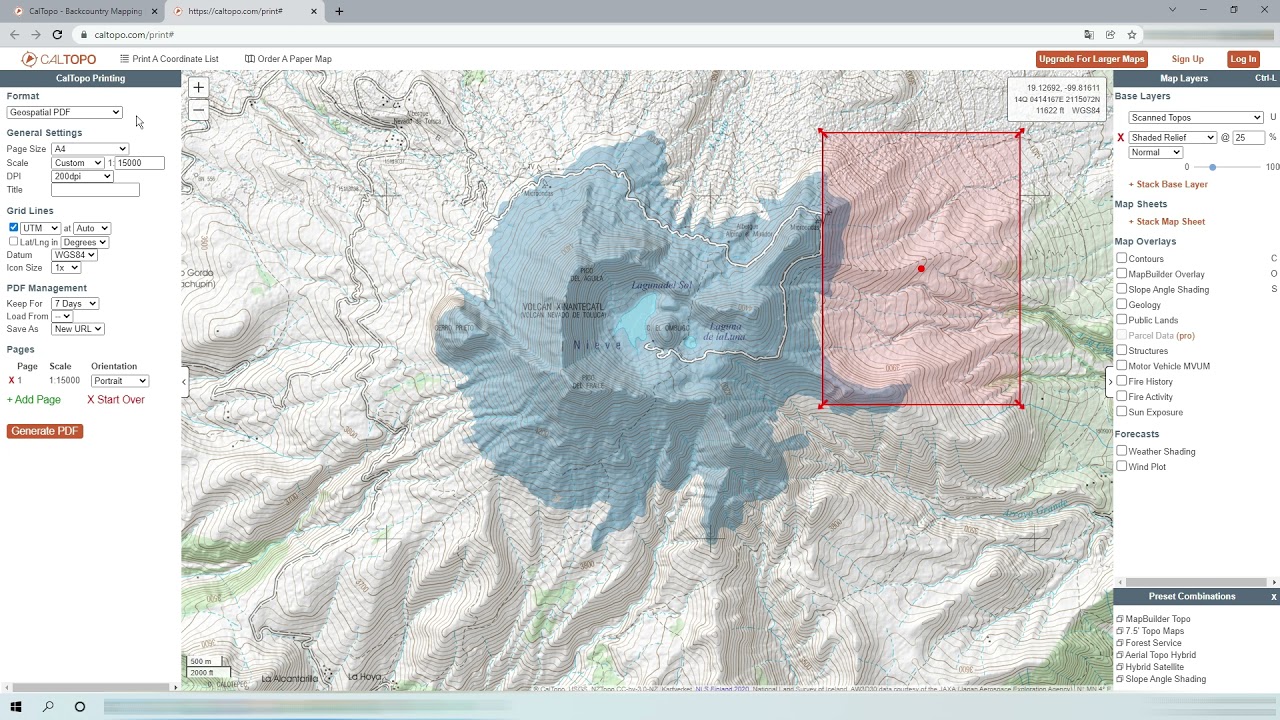This screenshot has height=720, width=1280.
Task: Close the CalTopo Backcountry Mapping tab
Action: (154, 11)
